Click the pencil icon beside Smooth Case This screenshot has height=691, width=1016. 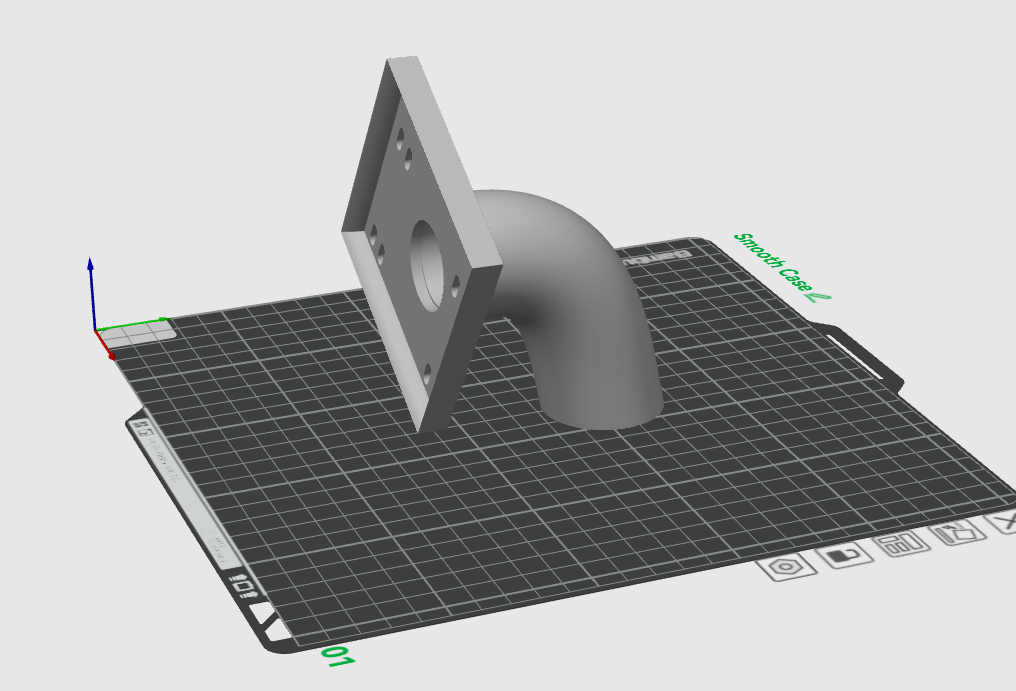[x=818, y=297]
